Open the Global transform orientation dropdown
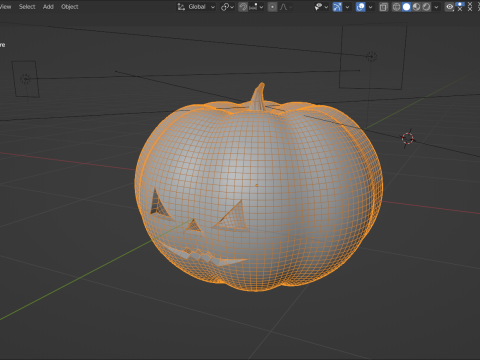This screenshot has width=480, height=360. point(196,7)
